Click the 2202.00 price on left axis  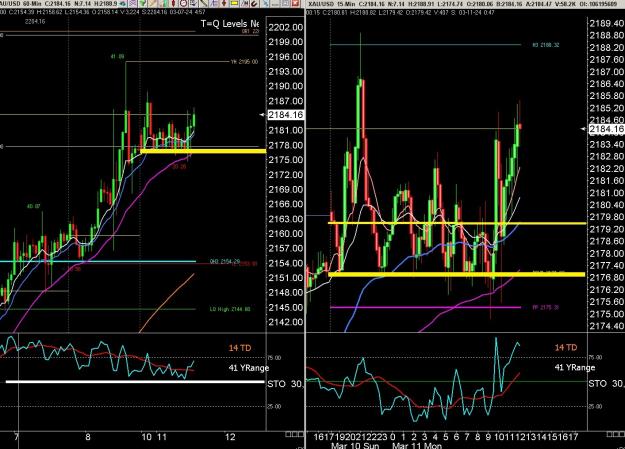tap(285, 27)
